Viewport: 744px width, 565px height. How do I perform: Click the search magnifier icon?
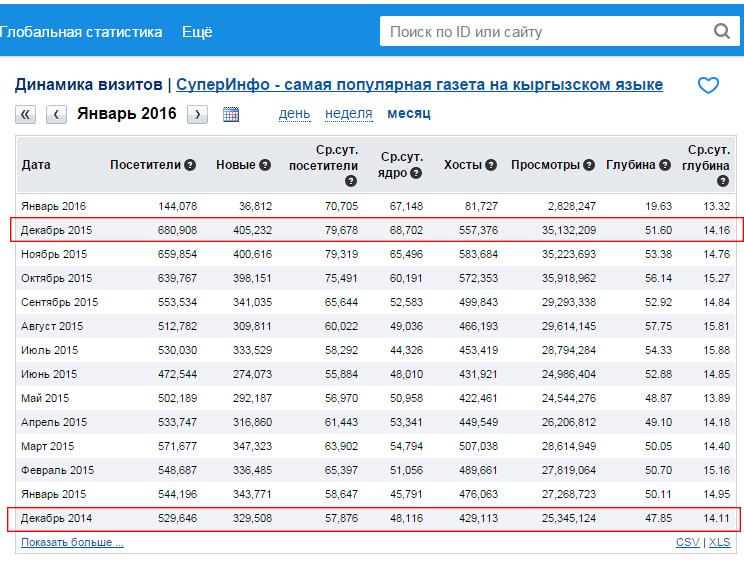[x=722, y=31]
